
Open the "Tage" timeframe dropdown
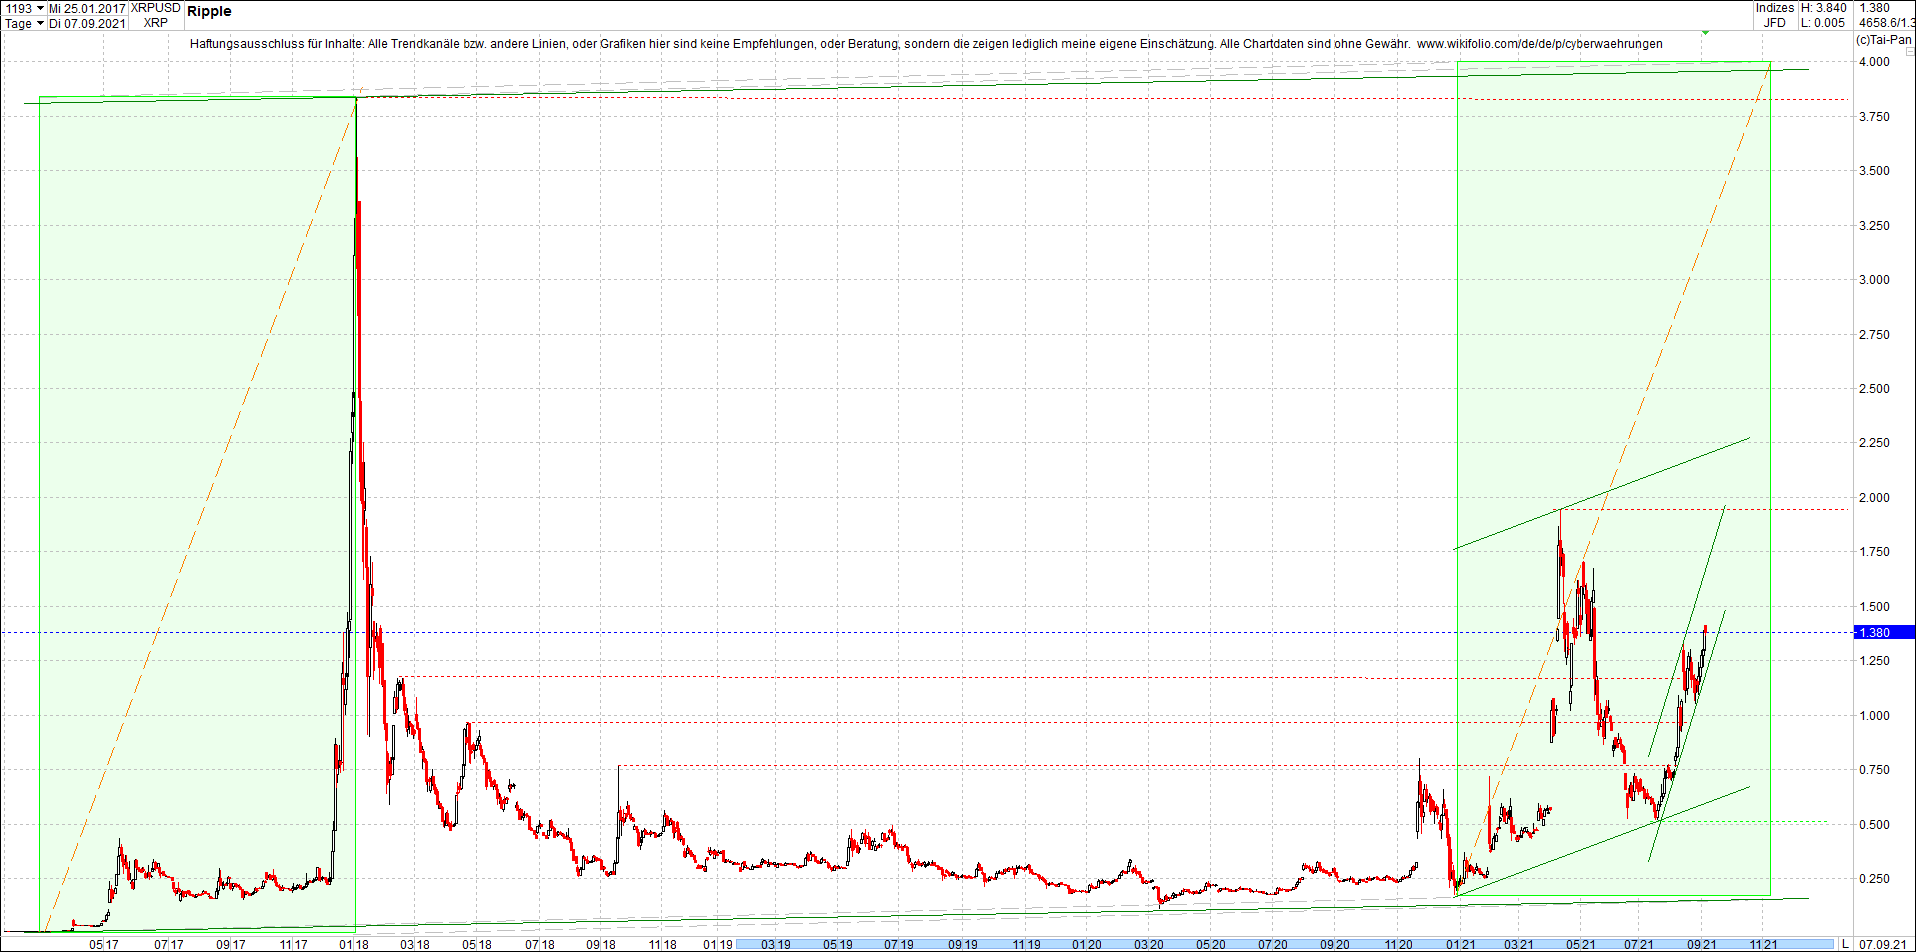pos(22,22)
